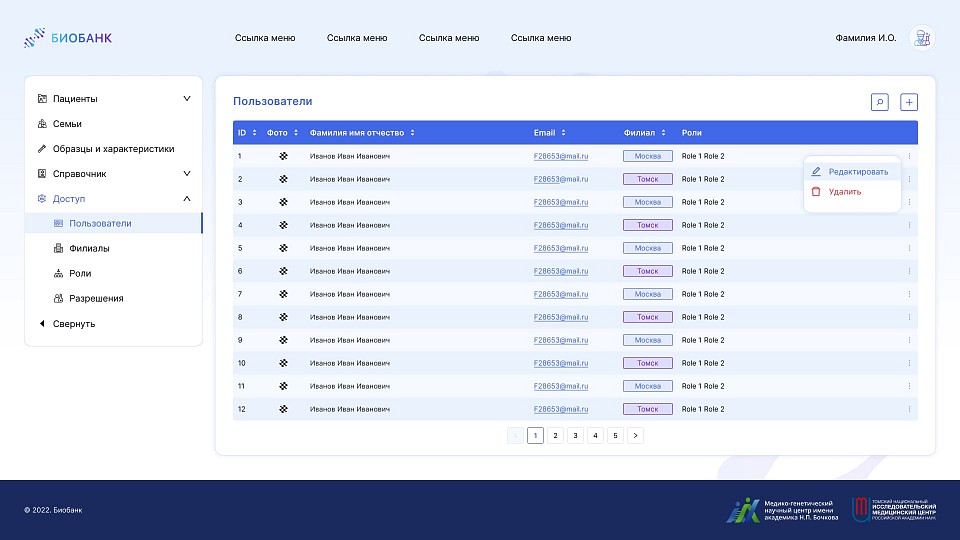
Task: Click the Роли column header
Action: 692,133
